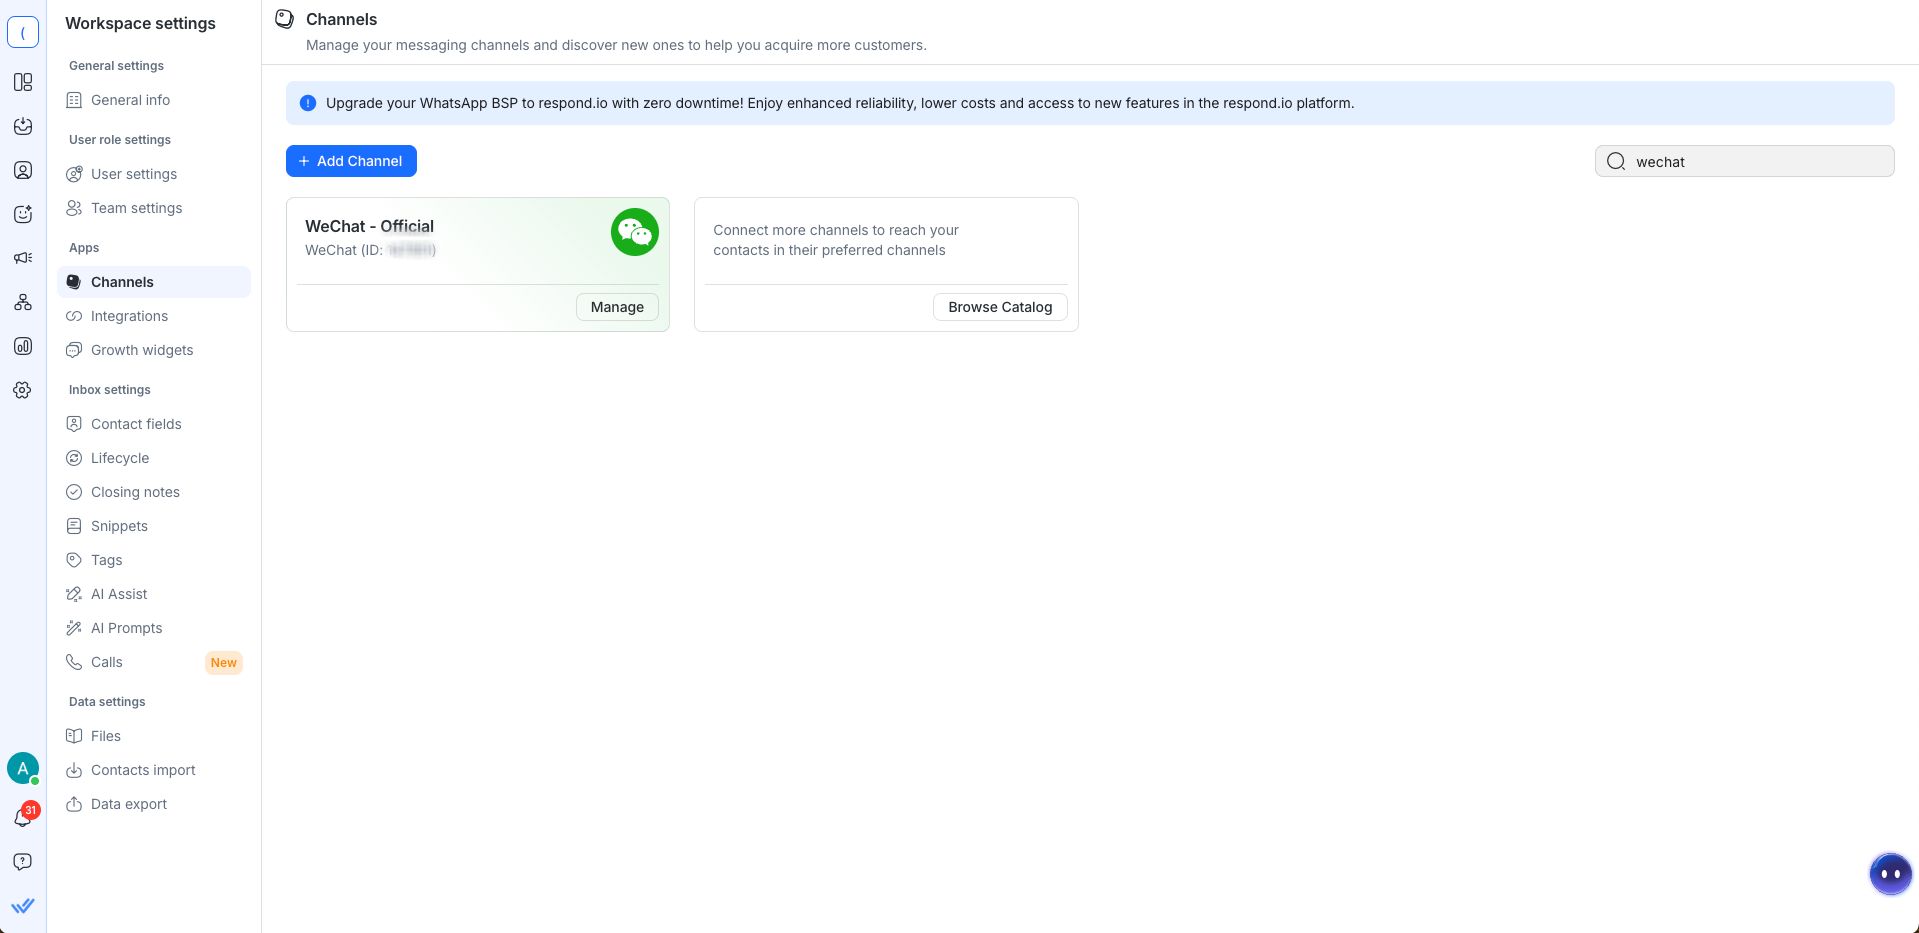Open the Contacts icon in left rail

[23, 170]
